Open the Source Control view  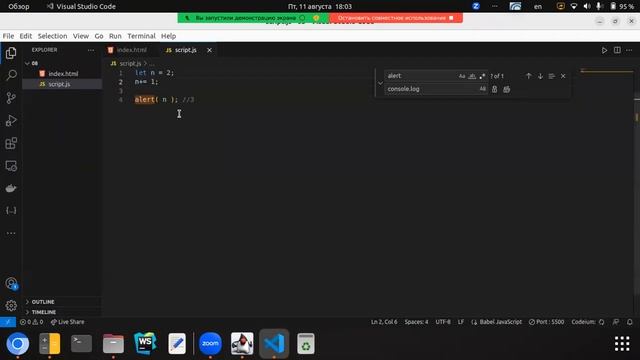11,98
